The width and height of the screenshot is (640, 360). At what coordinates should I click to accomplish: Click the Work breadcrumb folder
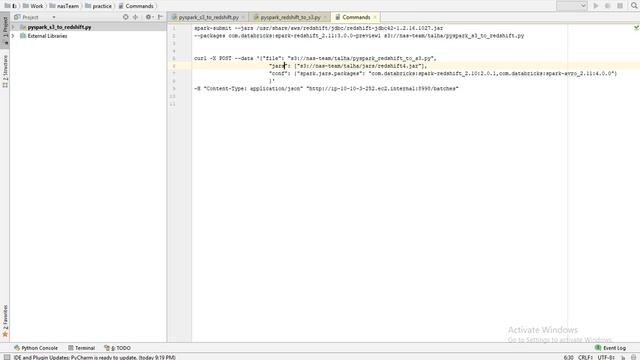[33, 6]
